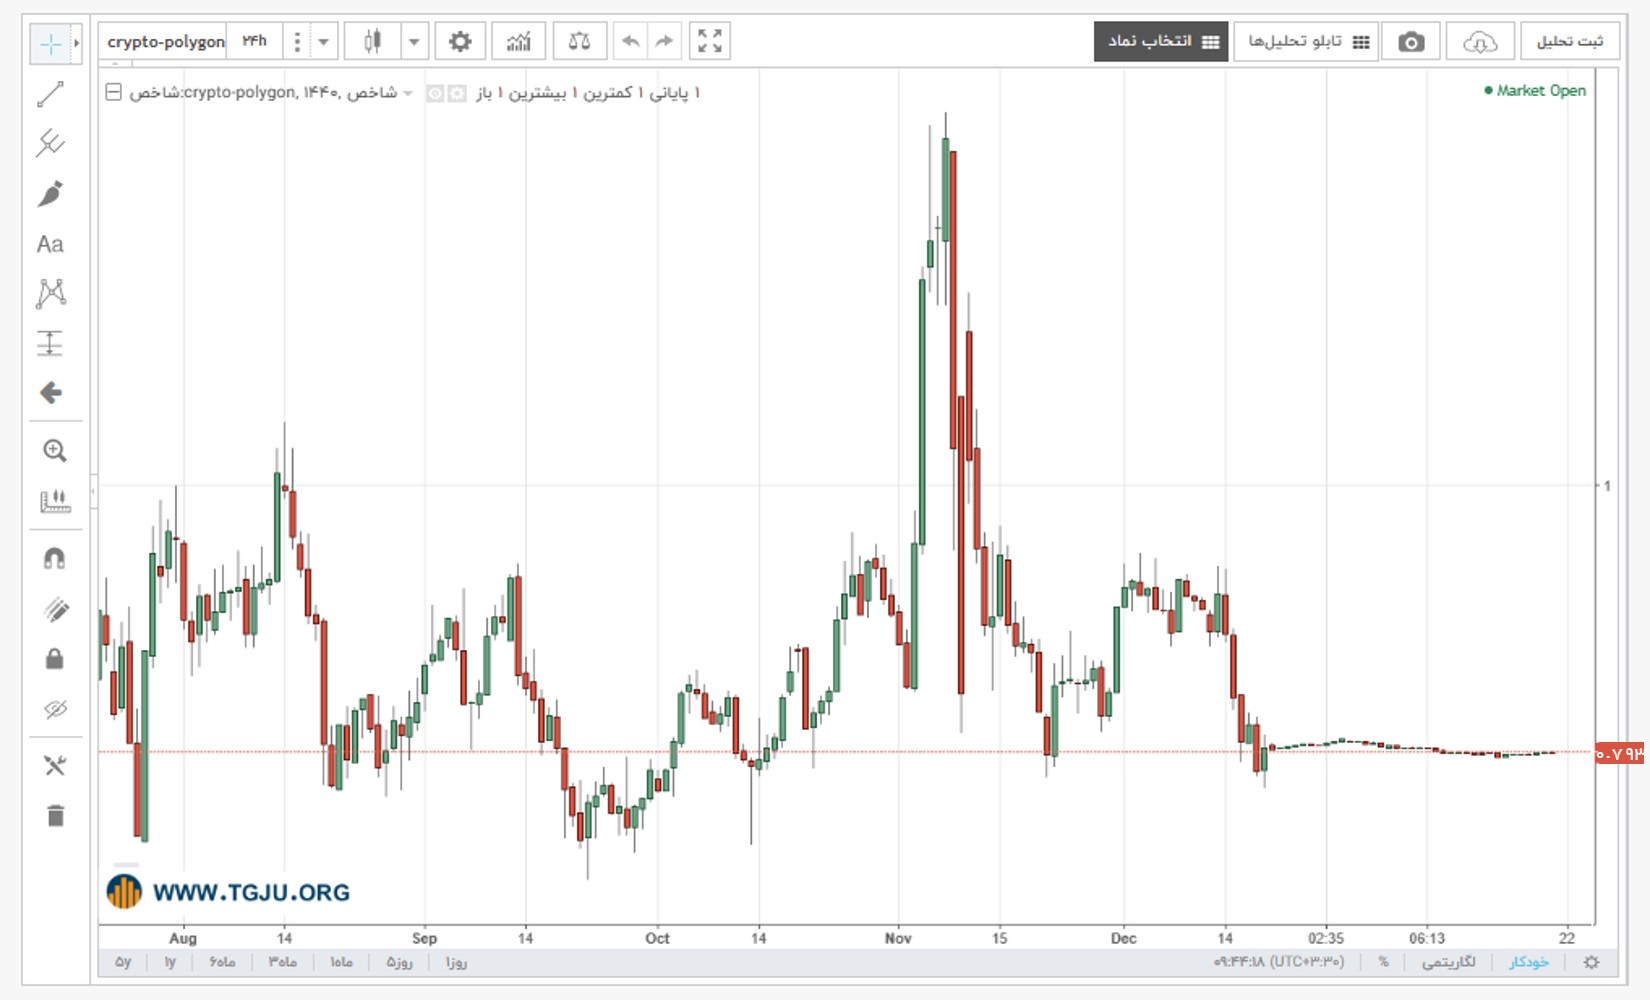Click the left arrow icon in sidebar
Image resolution: width=1650 pixels, height=1000 pixels.
[50, 393]
